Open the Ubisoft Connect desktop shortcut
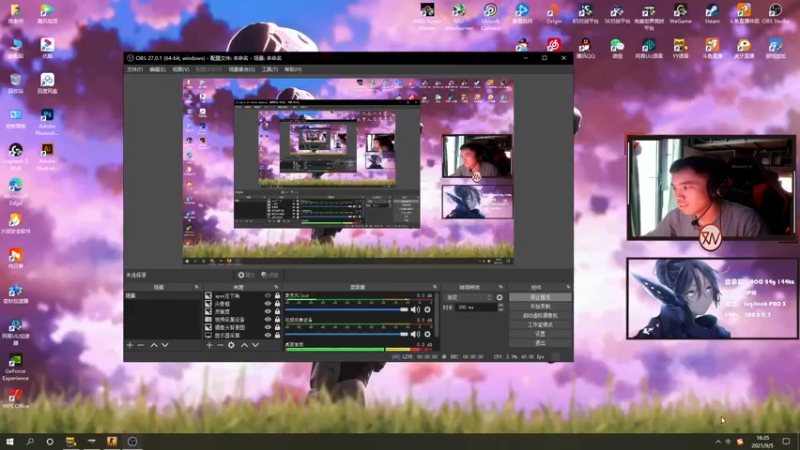Viewport: 800px width, 450px height. click(x=490, y=16)
